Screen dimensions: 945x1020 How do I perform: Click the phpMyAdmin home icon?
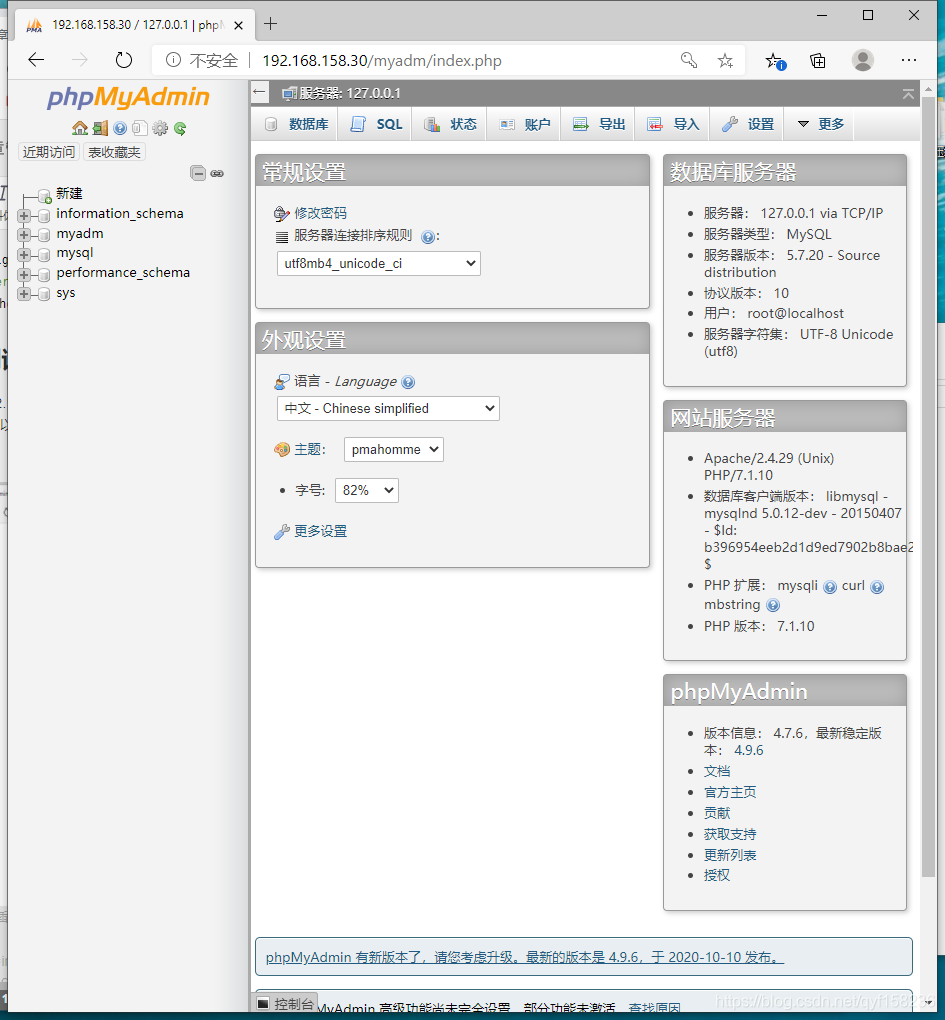[x=79, y=128]
